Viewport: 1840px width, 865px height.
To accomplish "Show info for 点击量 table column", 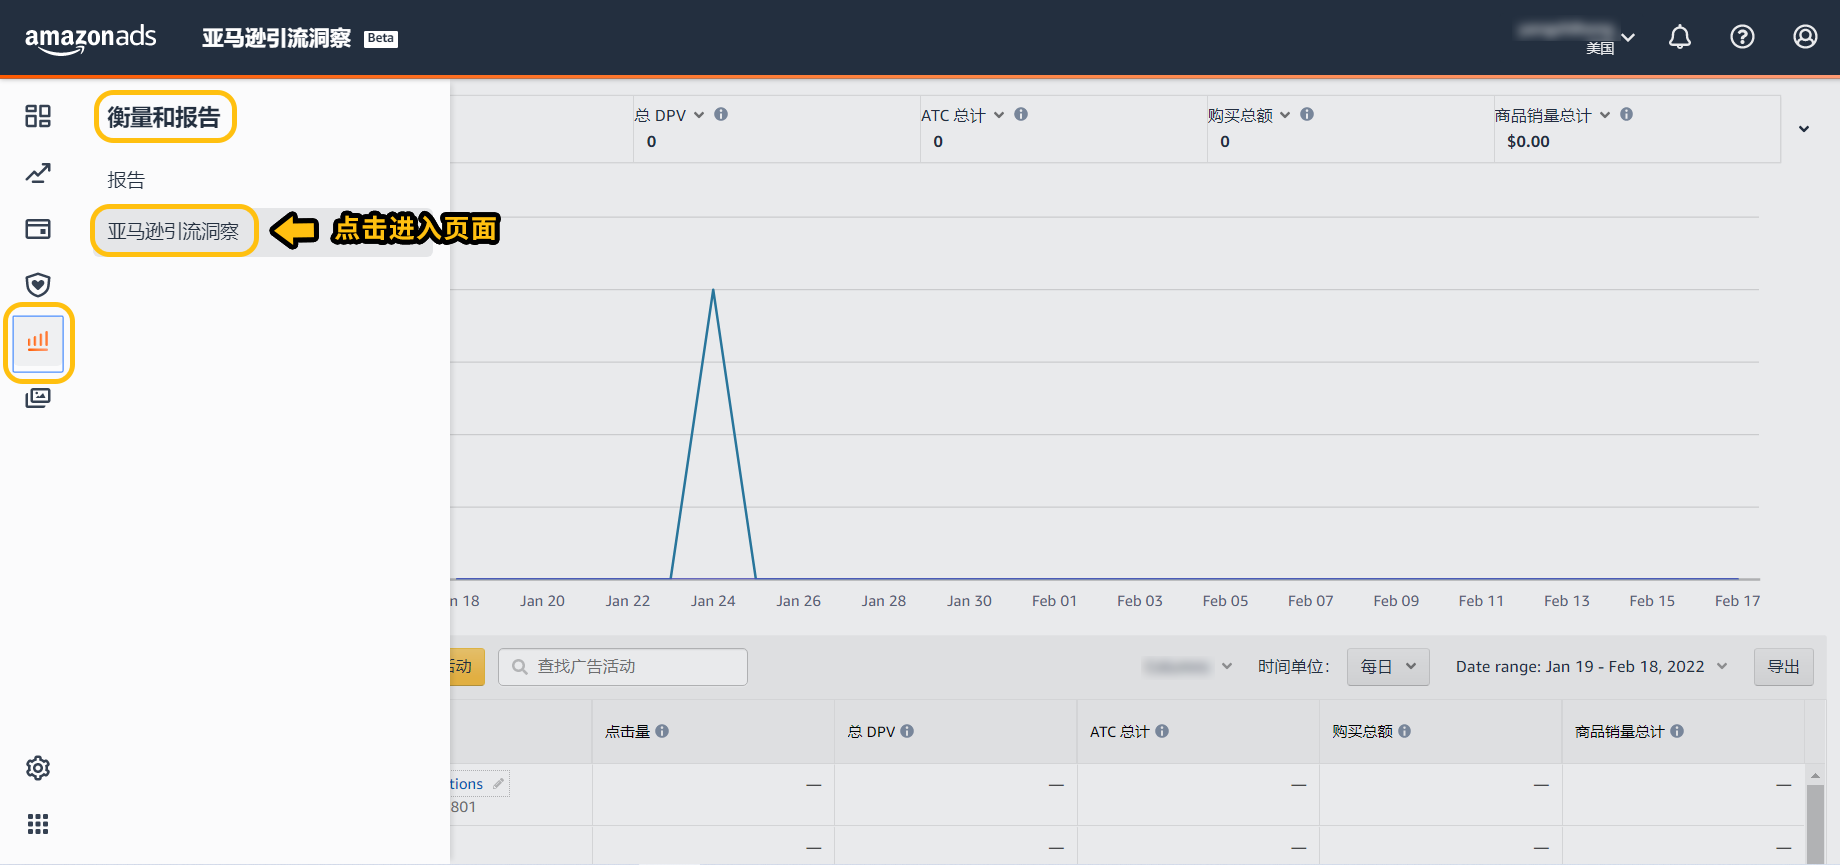I will click(662, 731).
